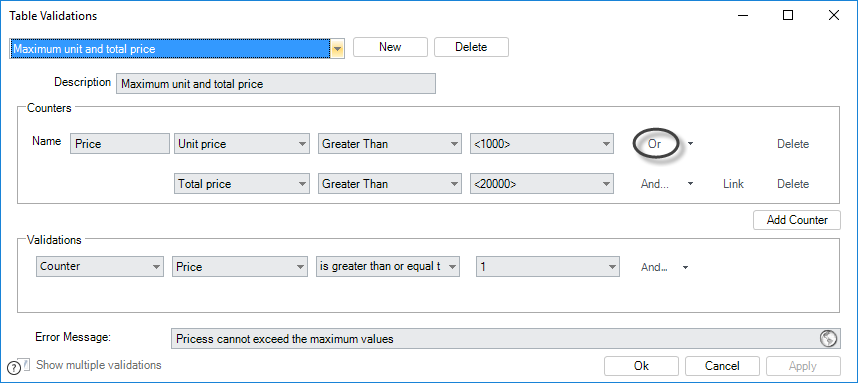Click Delete link in Total price row
Image resolution: width=858 pixels, height=383 pixels.
click(793, 184)
